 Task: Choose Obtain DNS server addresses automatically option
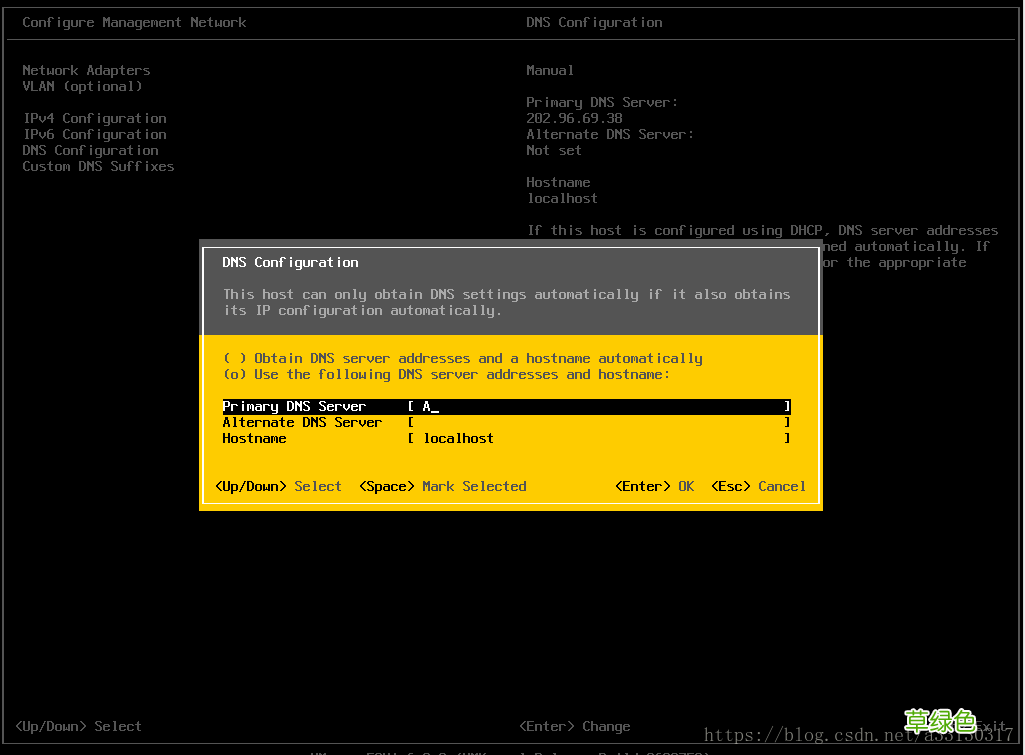tap(463, 358)
